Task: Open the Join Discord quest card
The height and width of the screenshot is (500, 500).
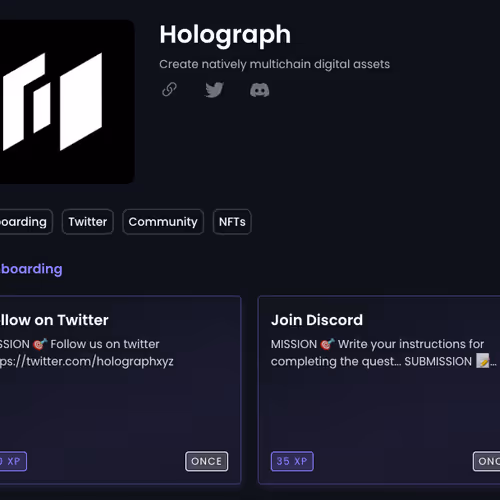Action: coord(379,390)
